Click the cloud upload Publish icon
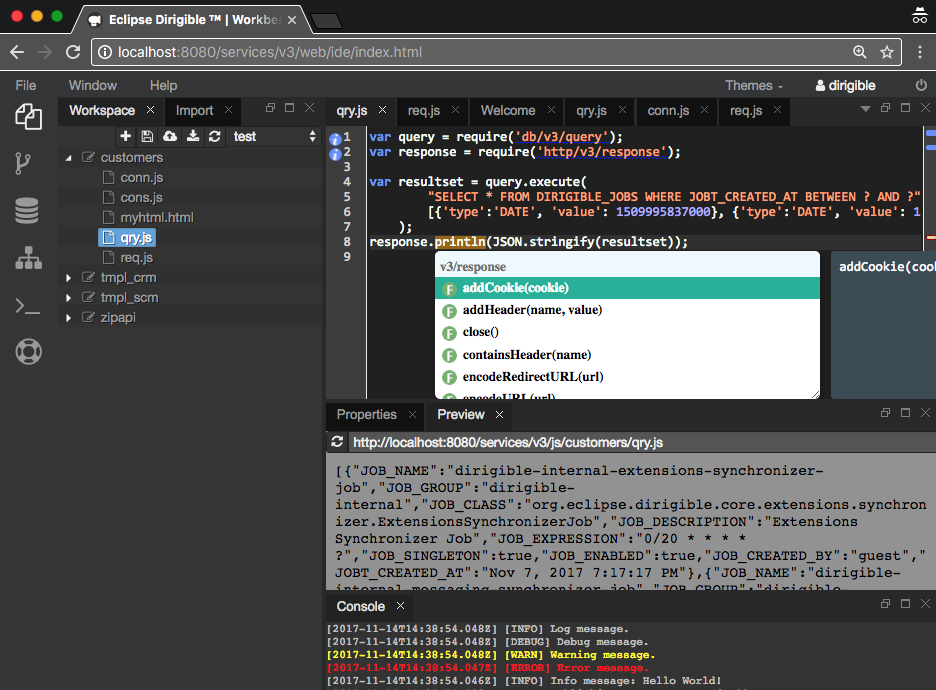The image size is (936, 690). click(170, 136)
